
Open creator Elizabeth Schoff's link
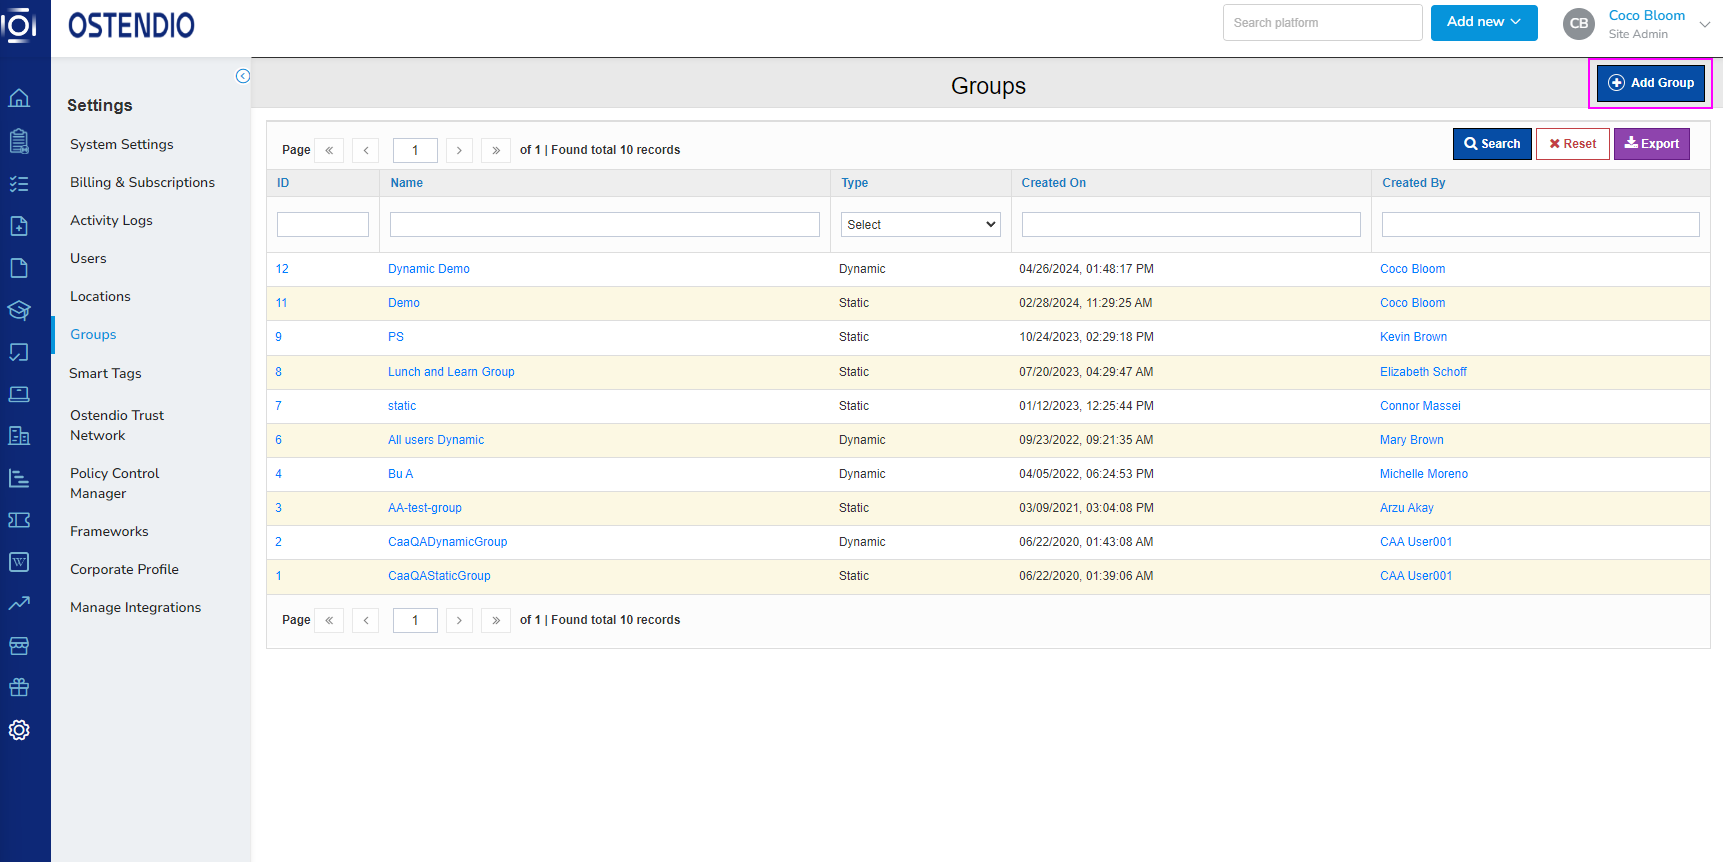[1423, 372]
